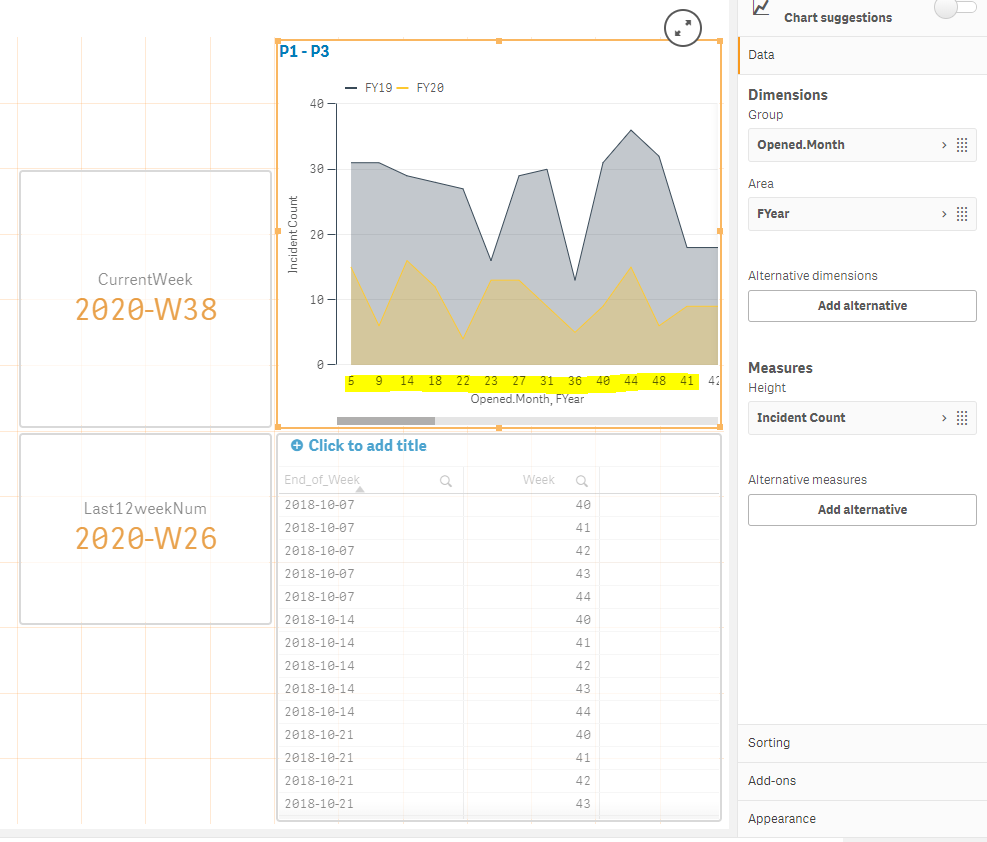The height and width of the screenshot is (842, 987).
Task: Select the CurrentWeek KPI tile
Action: click(x=145, y=298)
